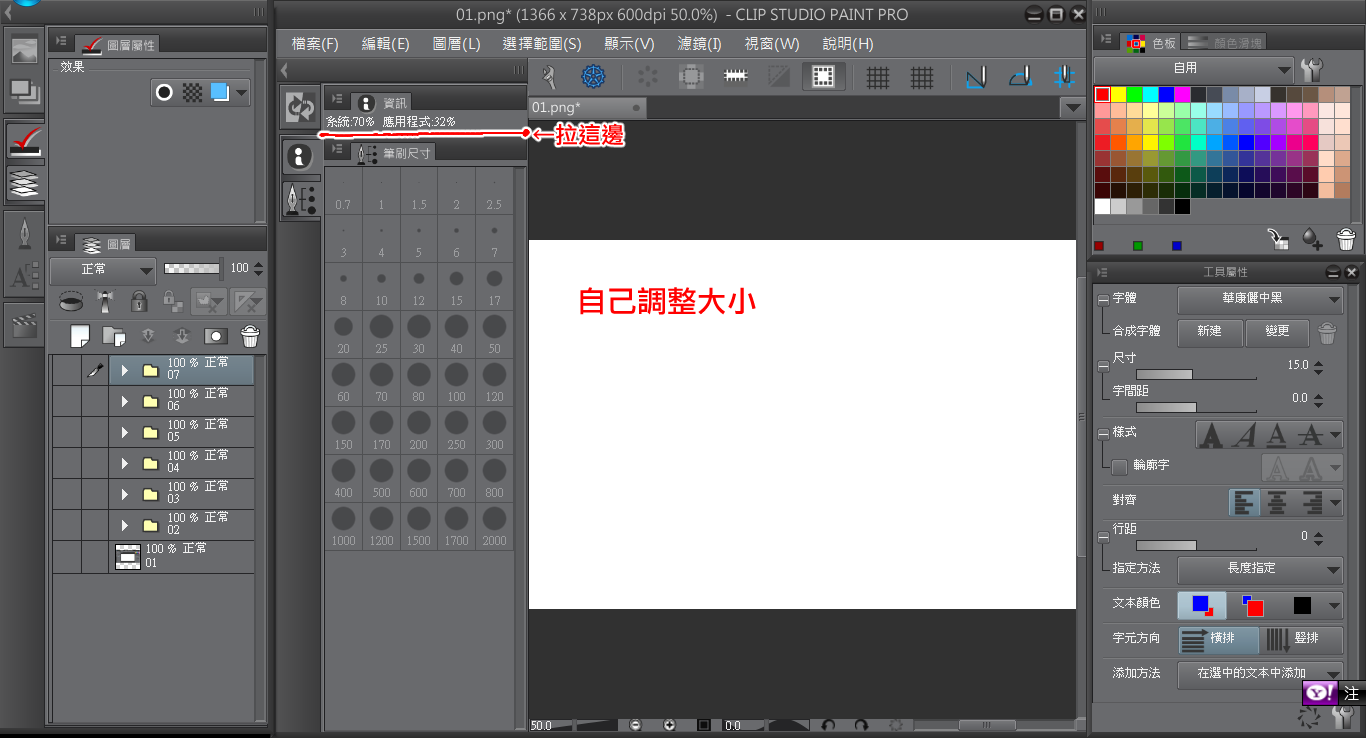Screen dimensions: 1366x738
Task: Select 橫排 horizontal text direction
Action: coord(1218,640)
